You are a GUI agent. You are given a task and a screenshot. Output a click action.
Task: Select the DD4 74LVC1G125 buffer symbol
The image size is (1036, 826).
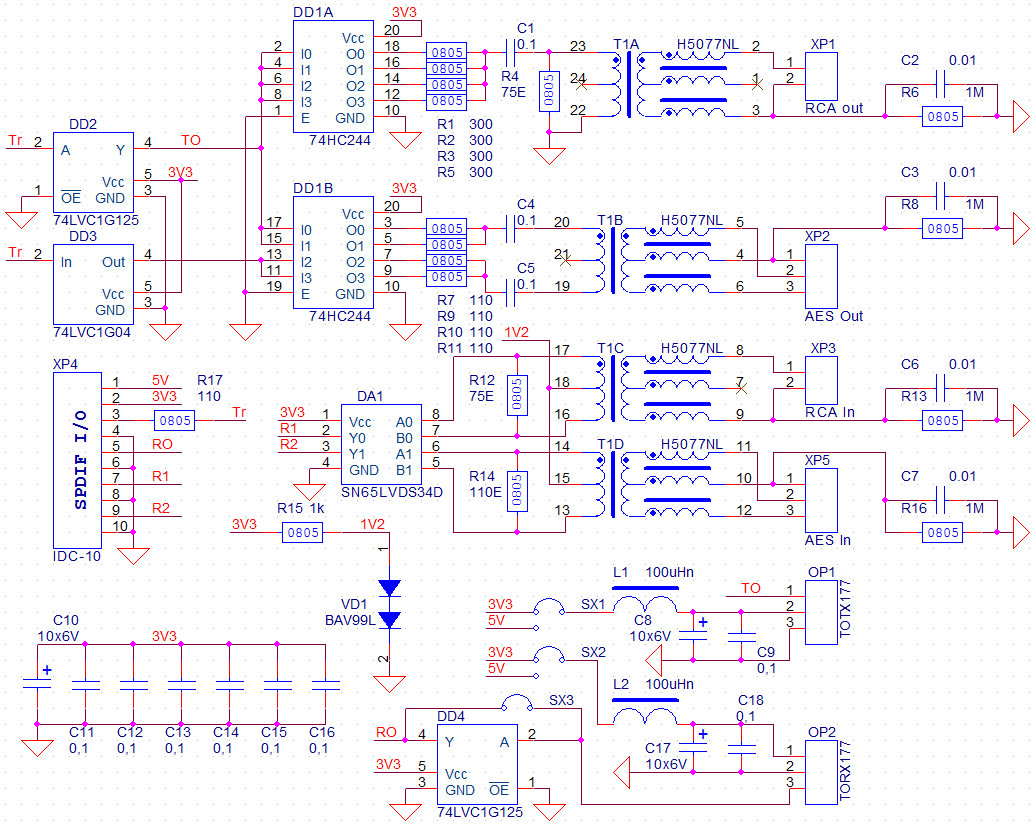click(478, 765)
